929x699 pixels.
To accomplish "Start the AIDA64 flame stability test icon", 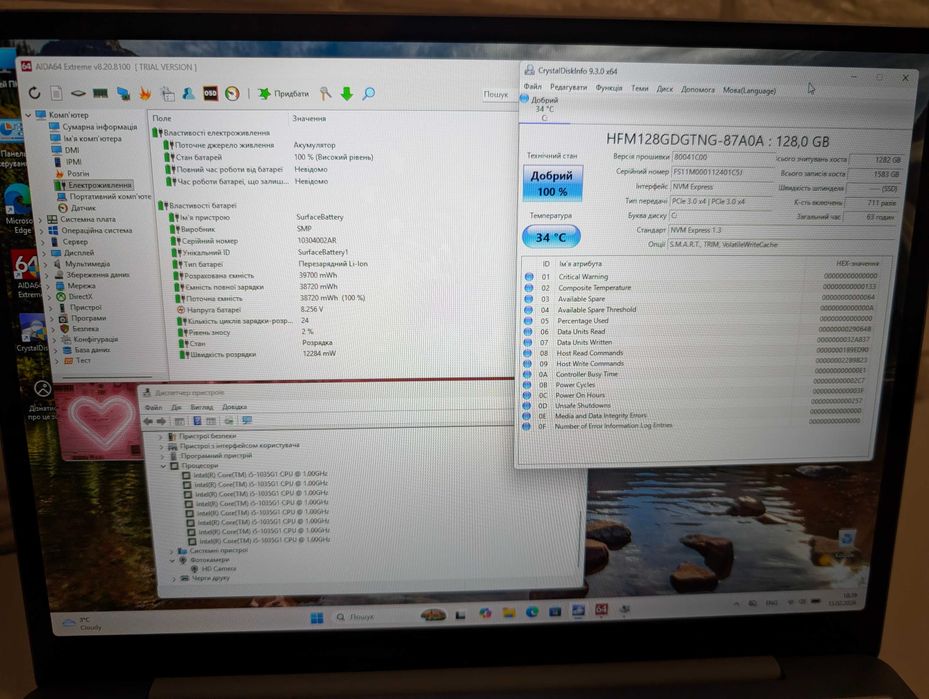I will pyautogui.click(x=145, y=93).
